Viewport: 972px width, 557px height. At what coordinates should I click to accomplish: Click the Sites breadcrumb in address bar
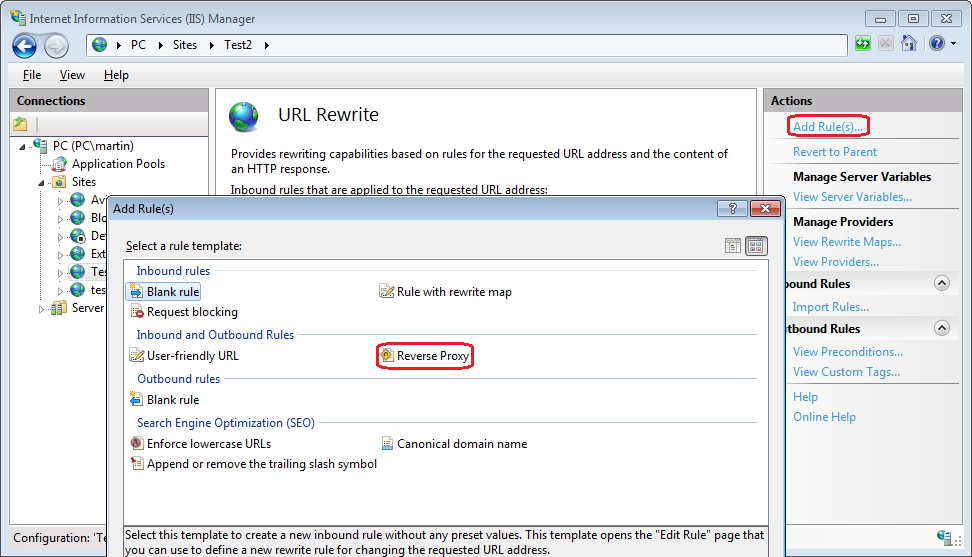pyautogui.click(x=184, y=45)
